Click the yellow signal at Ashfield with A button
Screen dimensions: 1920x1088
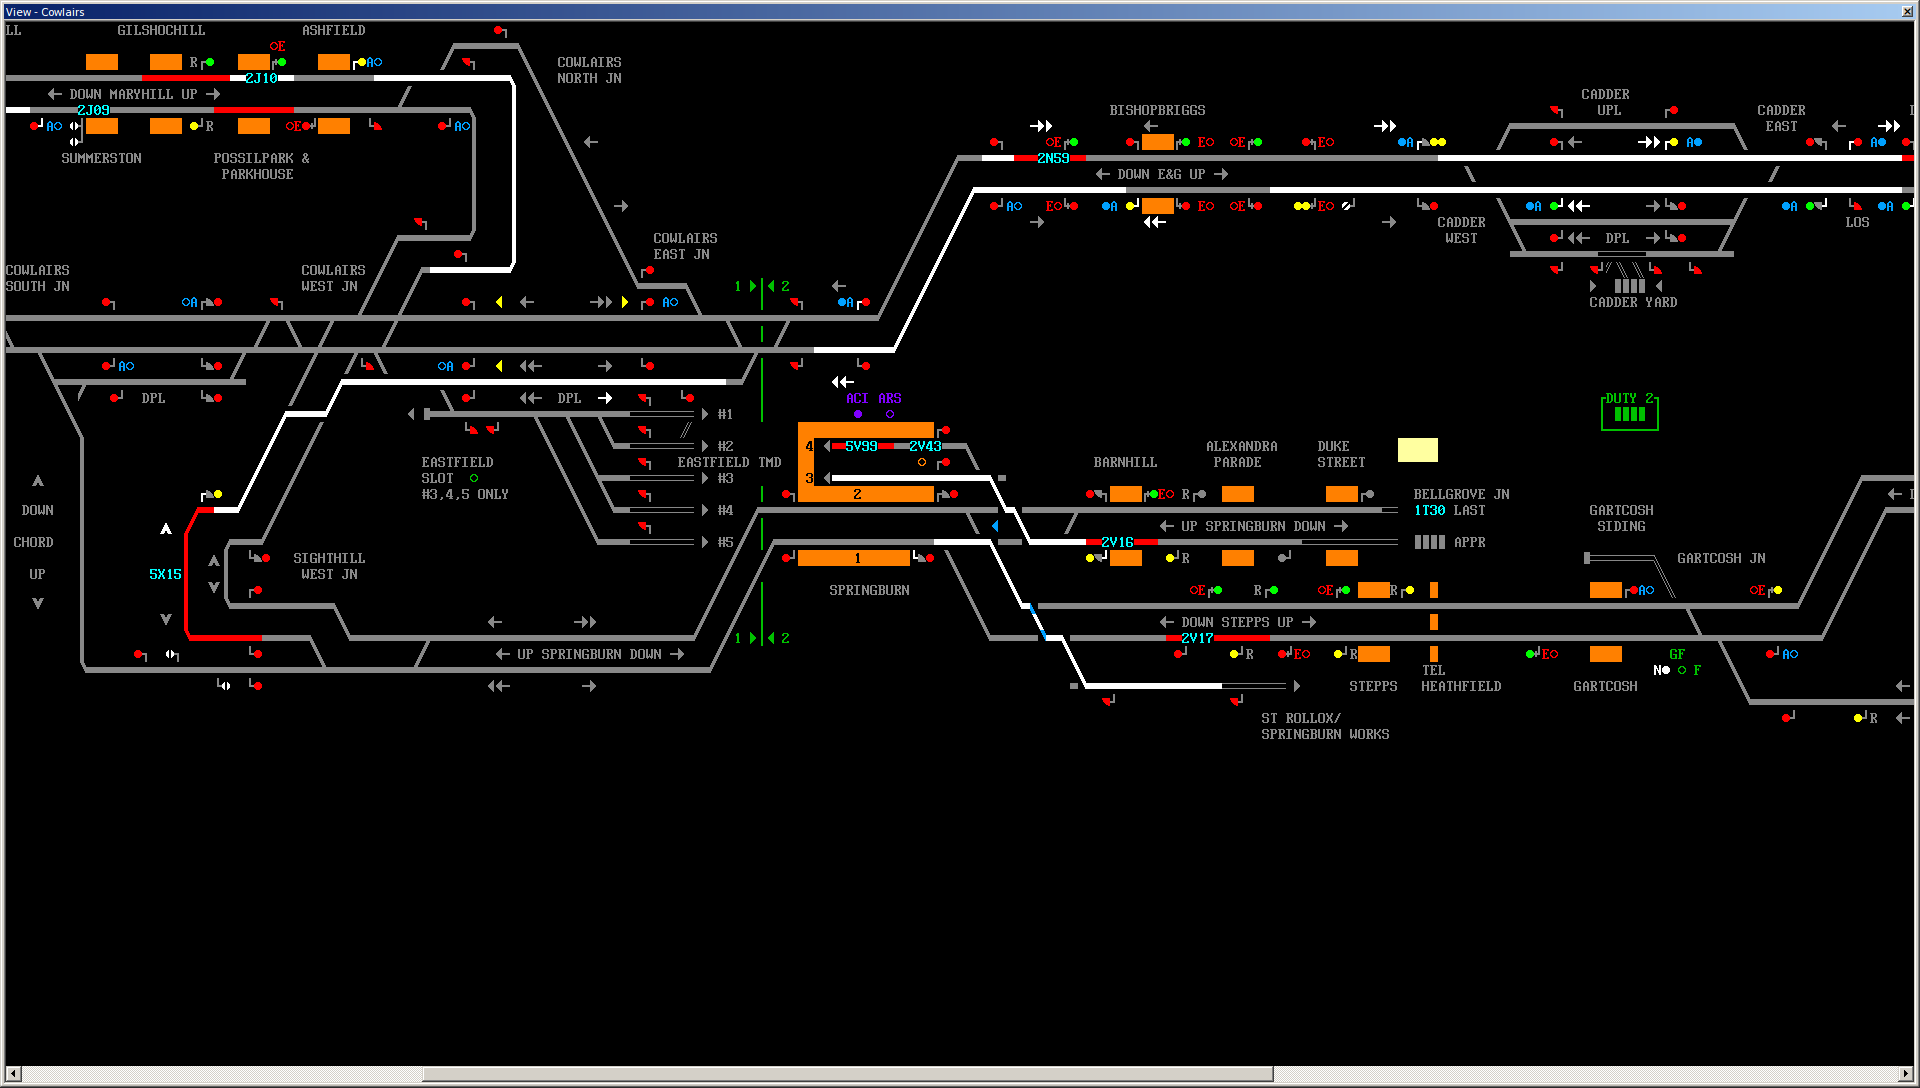[x=362, y=62]
